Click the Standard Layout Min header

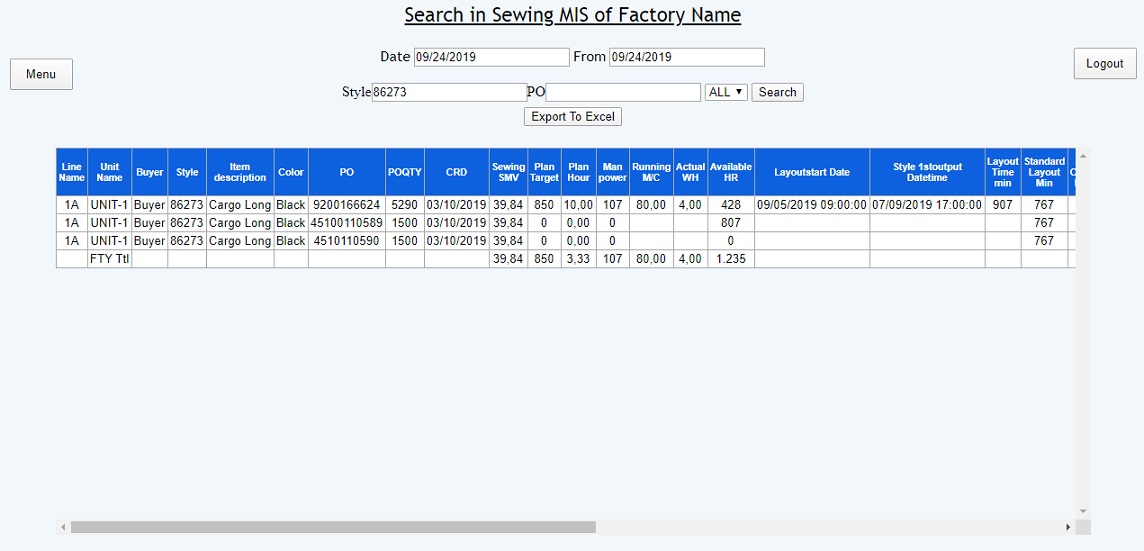pos(1044,172)
